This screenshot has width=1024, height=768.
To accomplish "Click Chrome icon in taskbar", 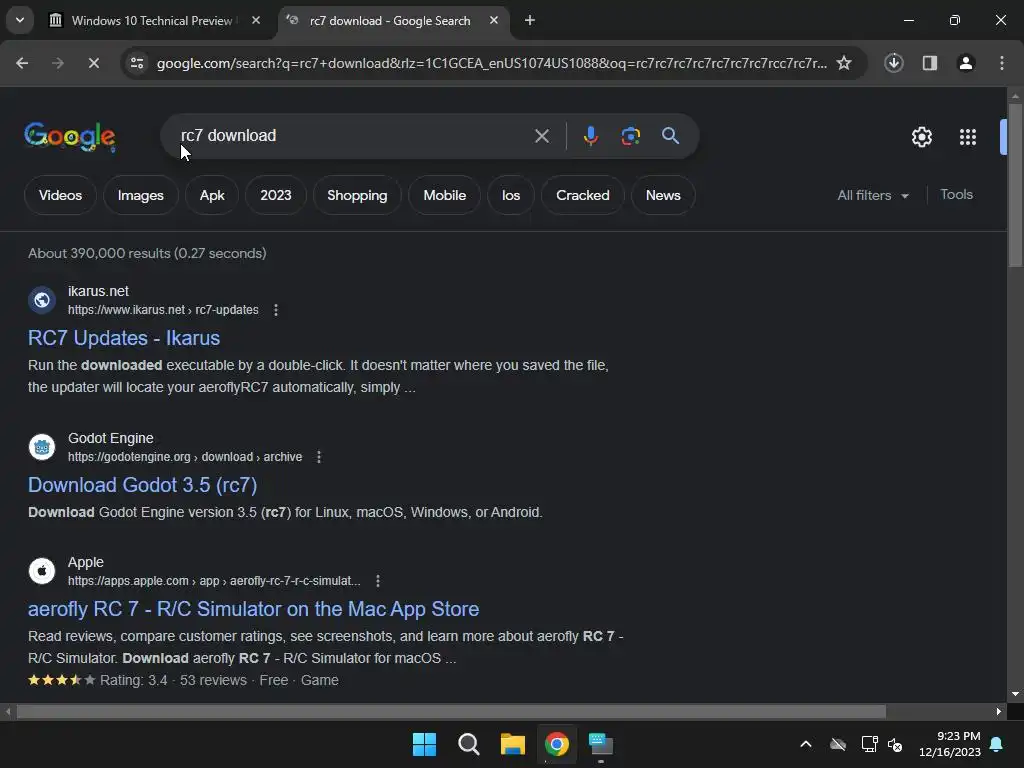I will point(556,744).
